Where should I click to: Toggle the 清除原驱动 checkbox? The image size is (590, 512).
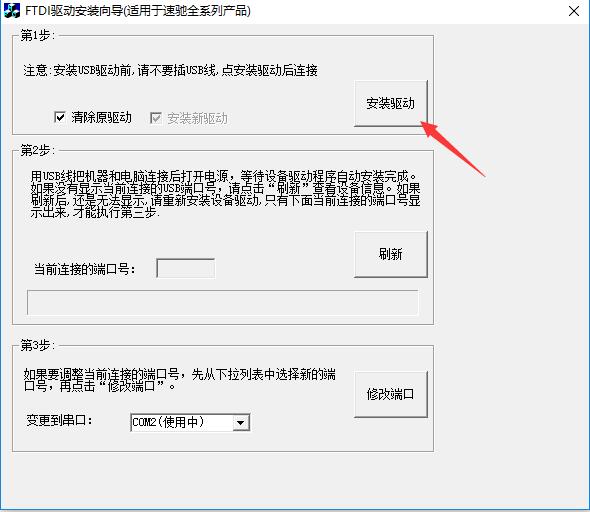click(x=59, y=117)
